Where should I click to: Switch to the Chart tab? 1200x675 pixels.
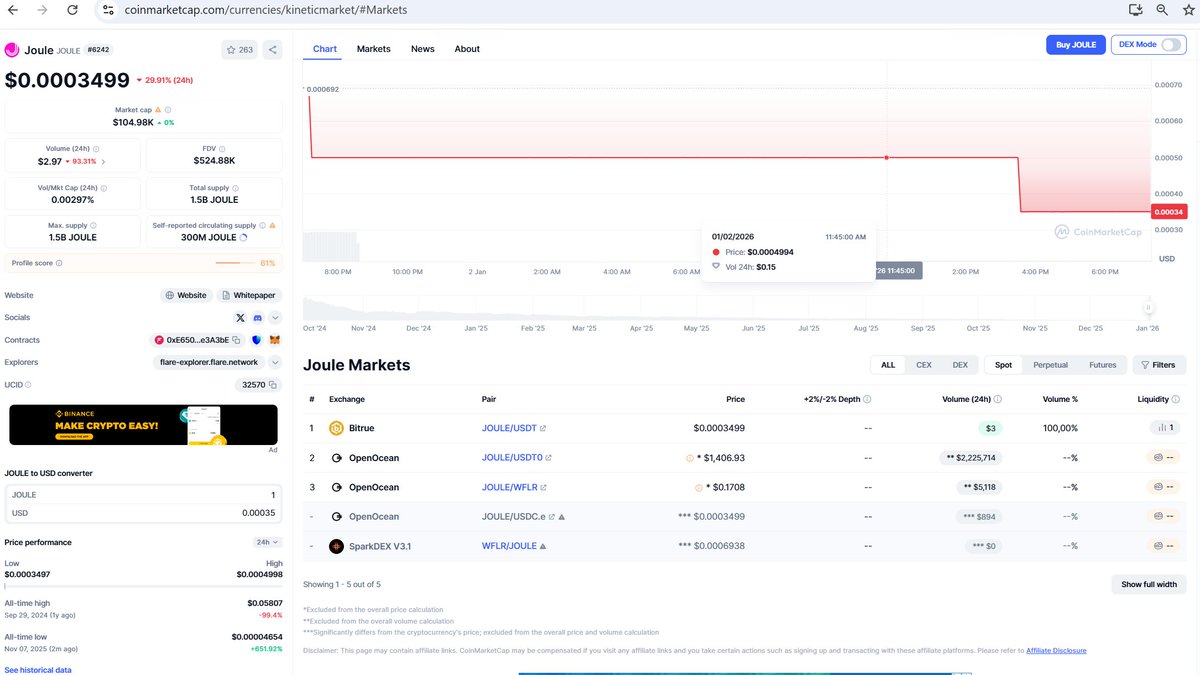click(x=325, y=49)
